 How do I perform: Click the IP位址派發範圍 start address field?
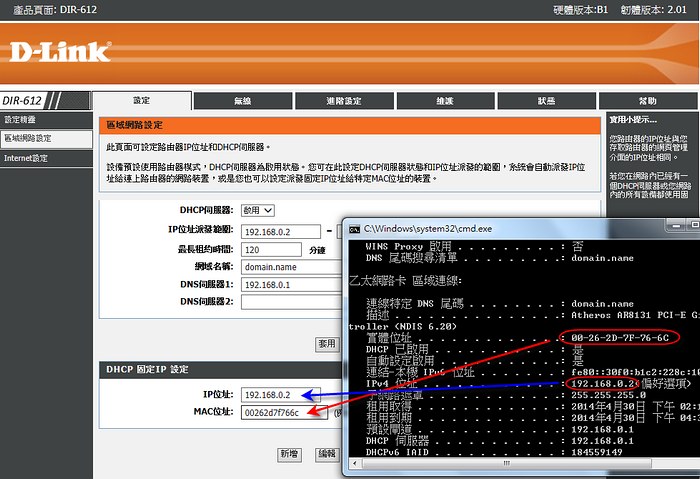pos(284,230)
